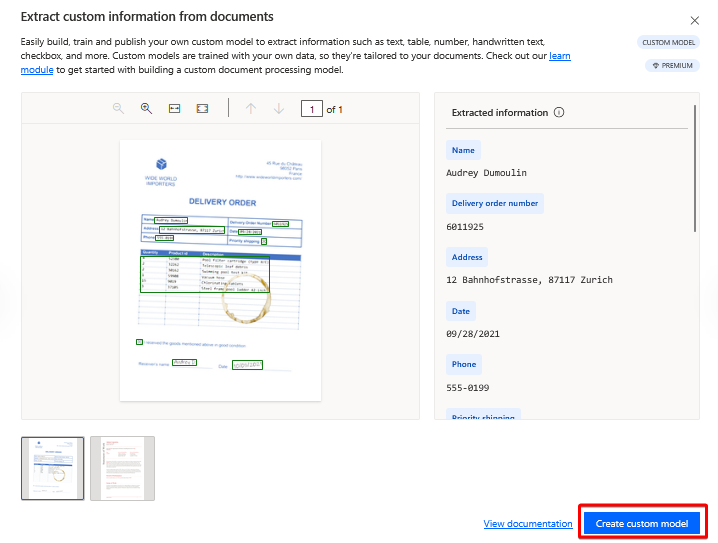This screenshot has width=718, height=543.
Task: Select the delivery order sample thumbnail
Action: (53, 468)
